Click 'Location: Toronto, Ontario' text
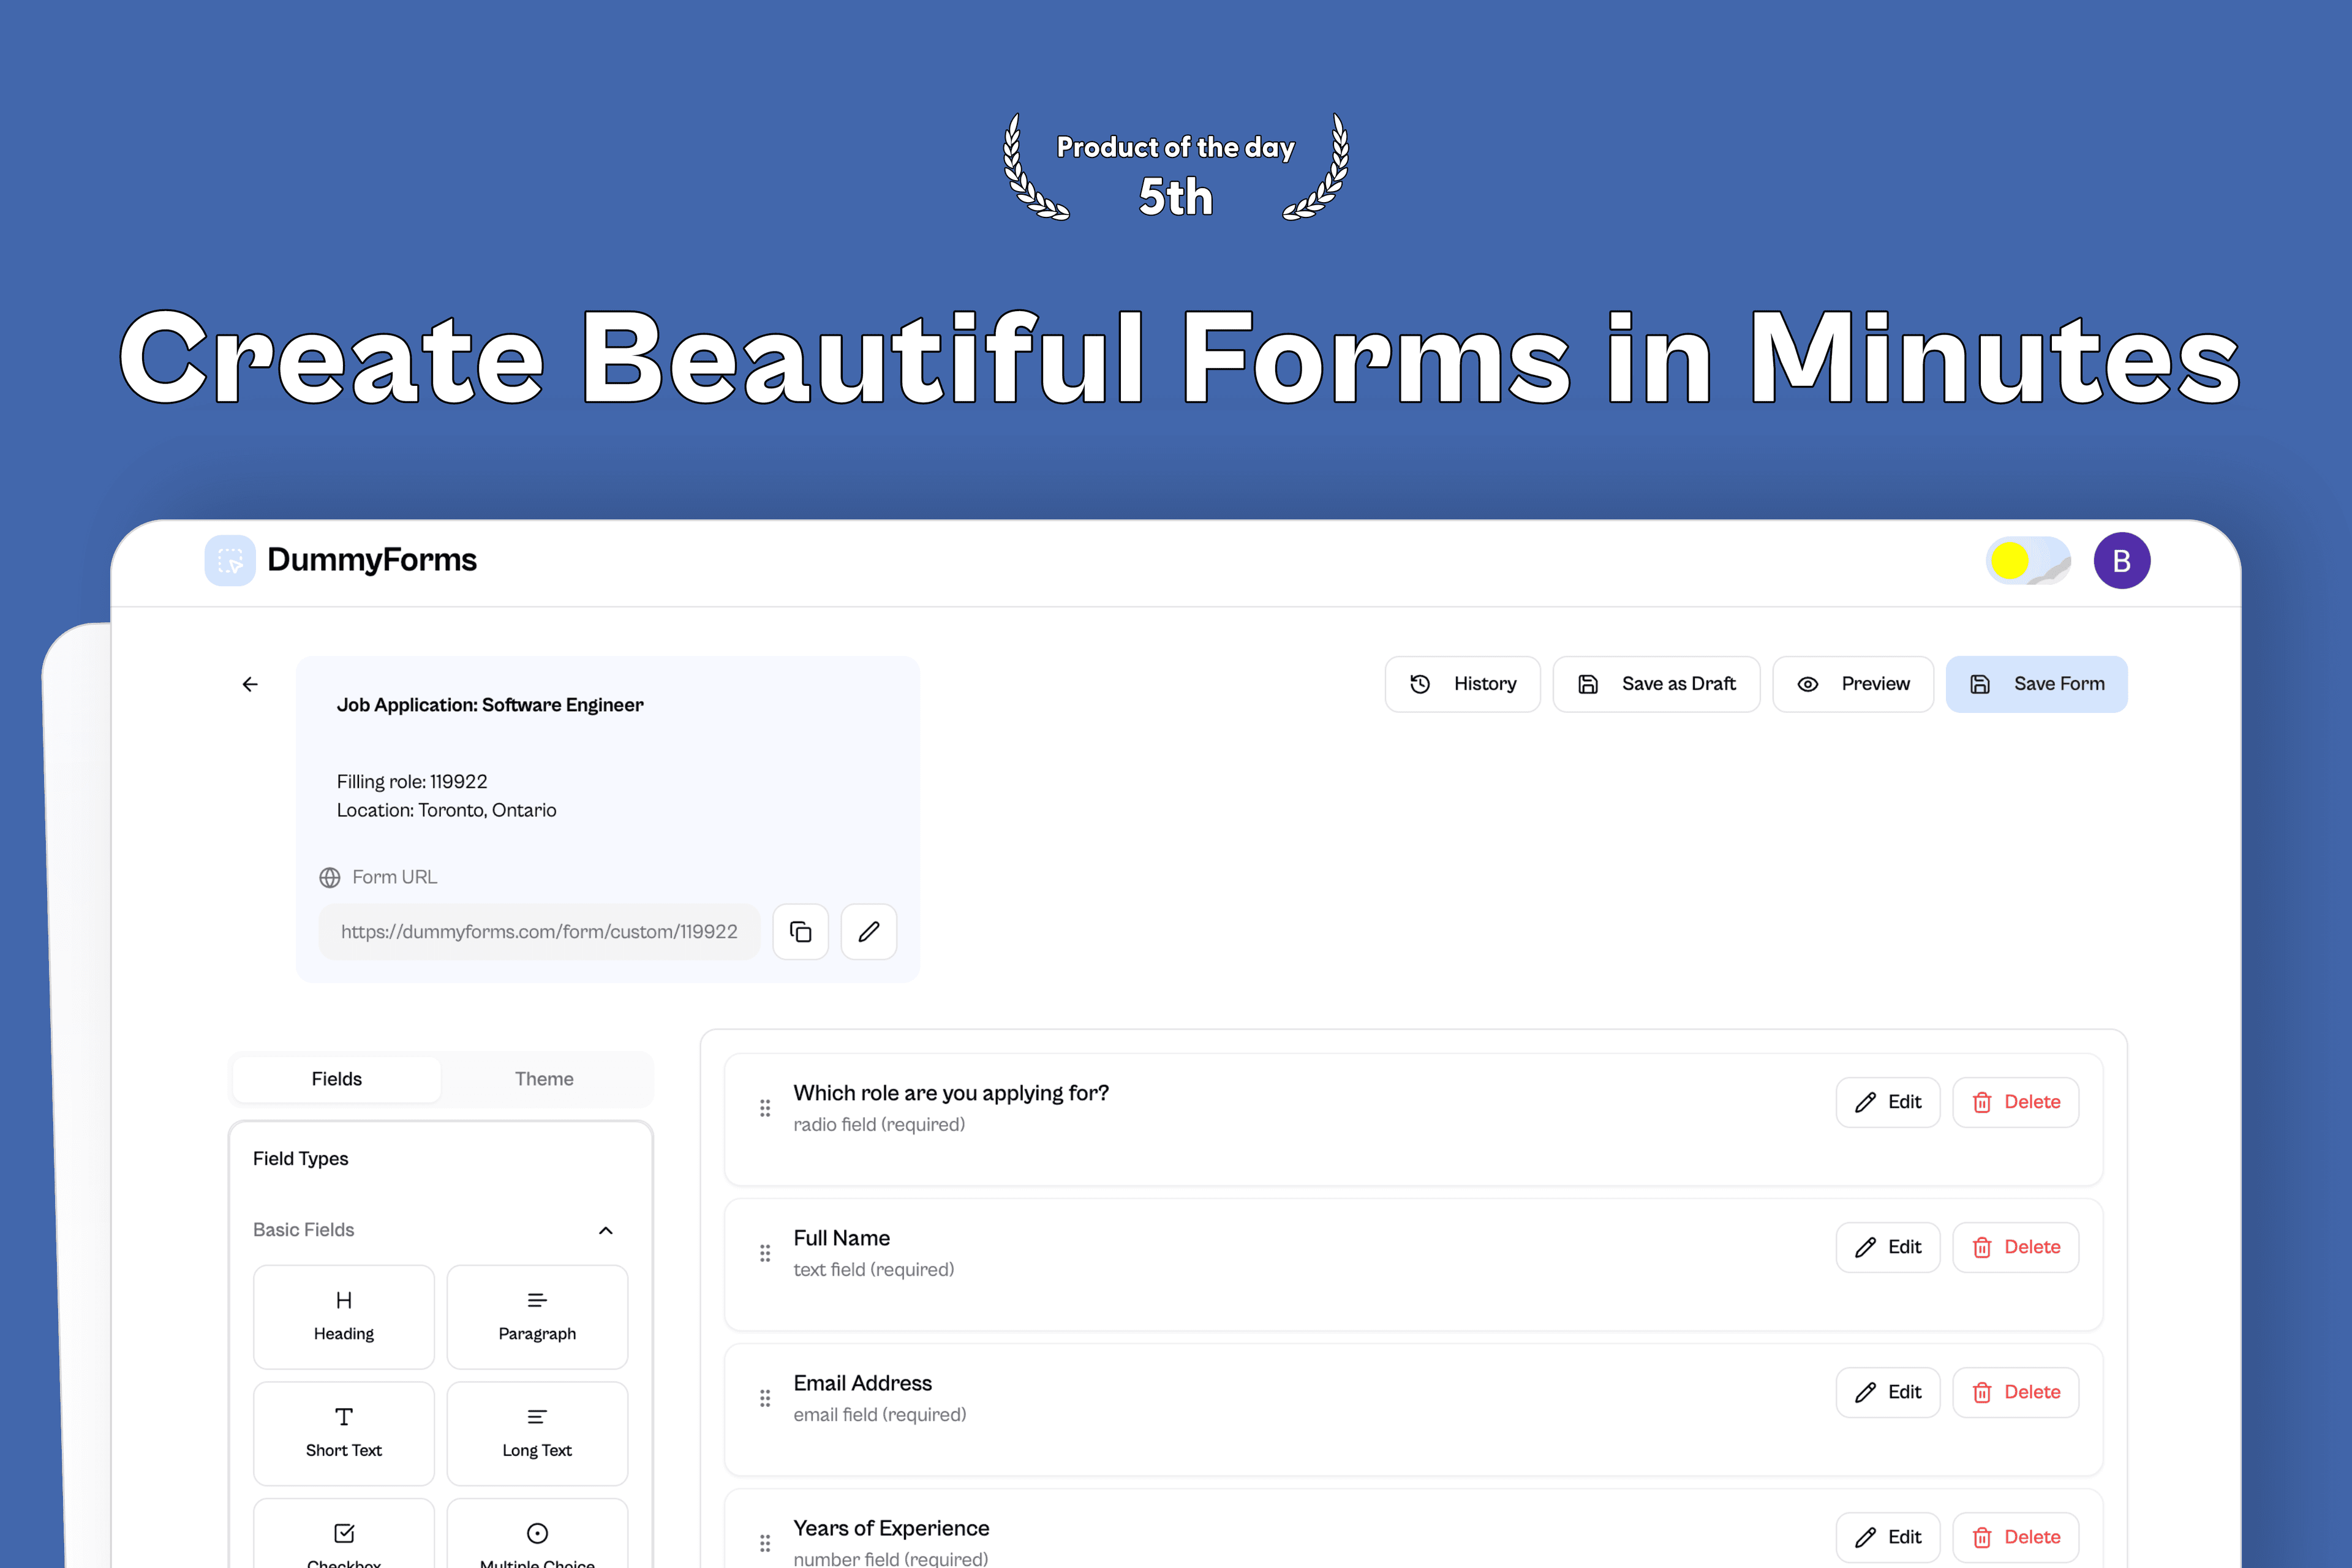Screen dimensions: 2352x1568 pos(447,810)
